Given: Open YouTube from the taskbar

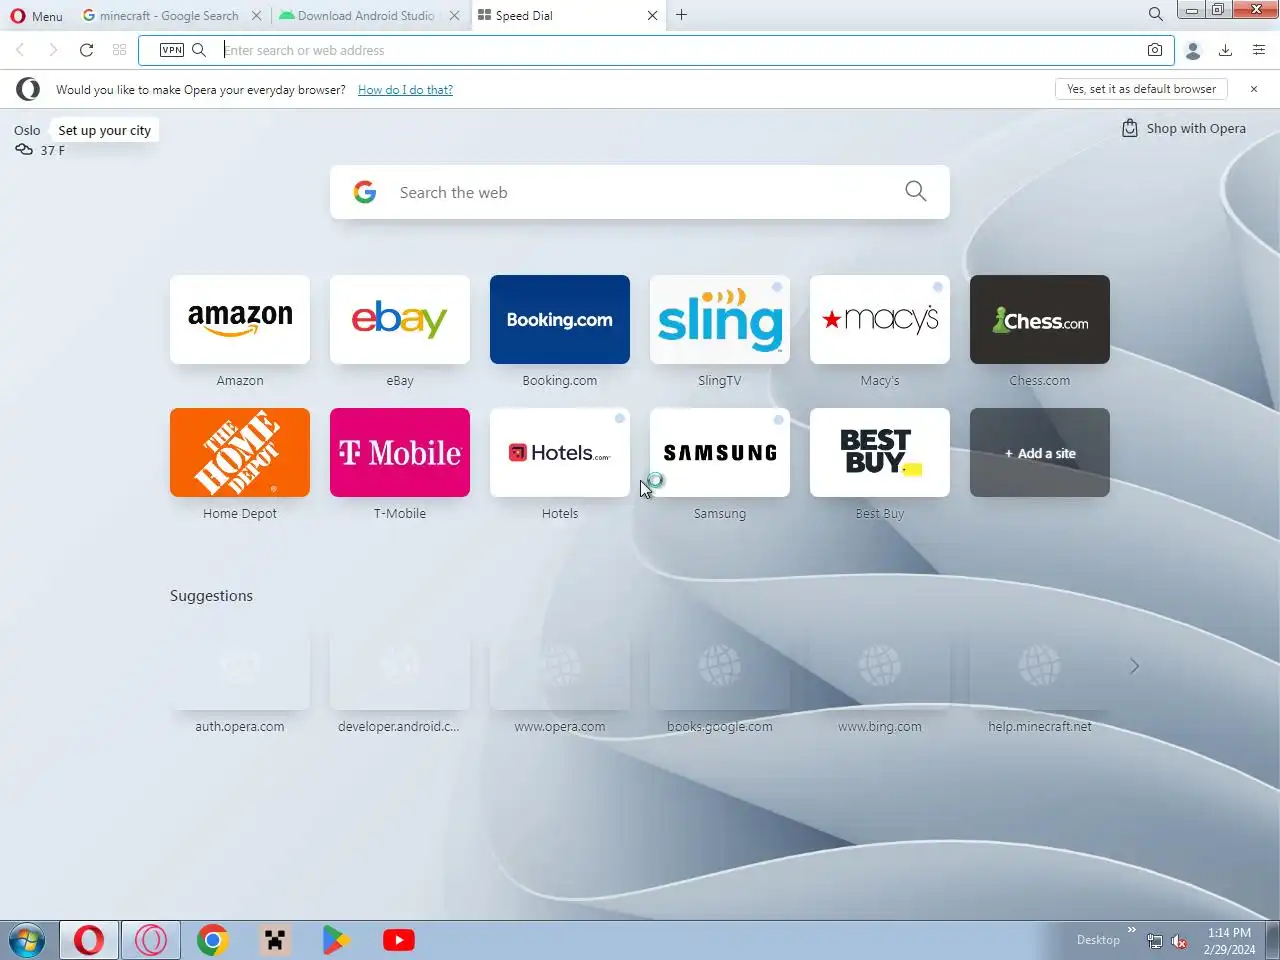Looking at the screenshot, I should 398,940.
